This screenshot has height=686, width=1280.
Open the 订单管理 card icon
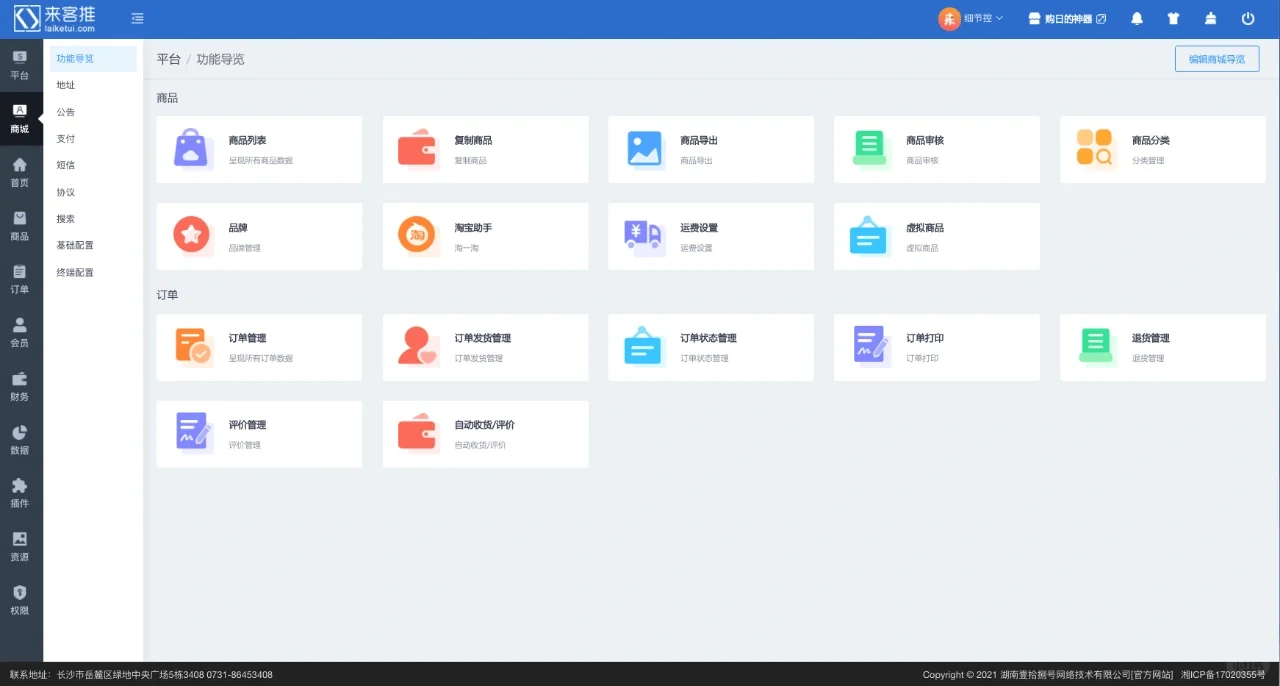tap(193, 346)
